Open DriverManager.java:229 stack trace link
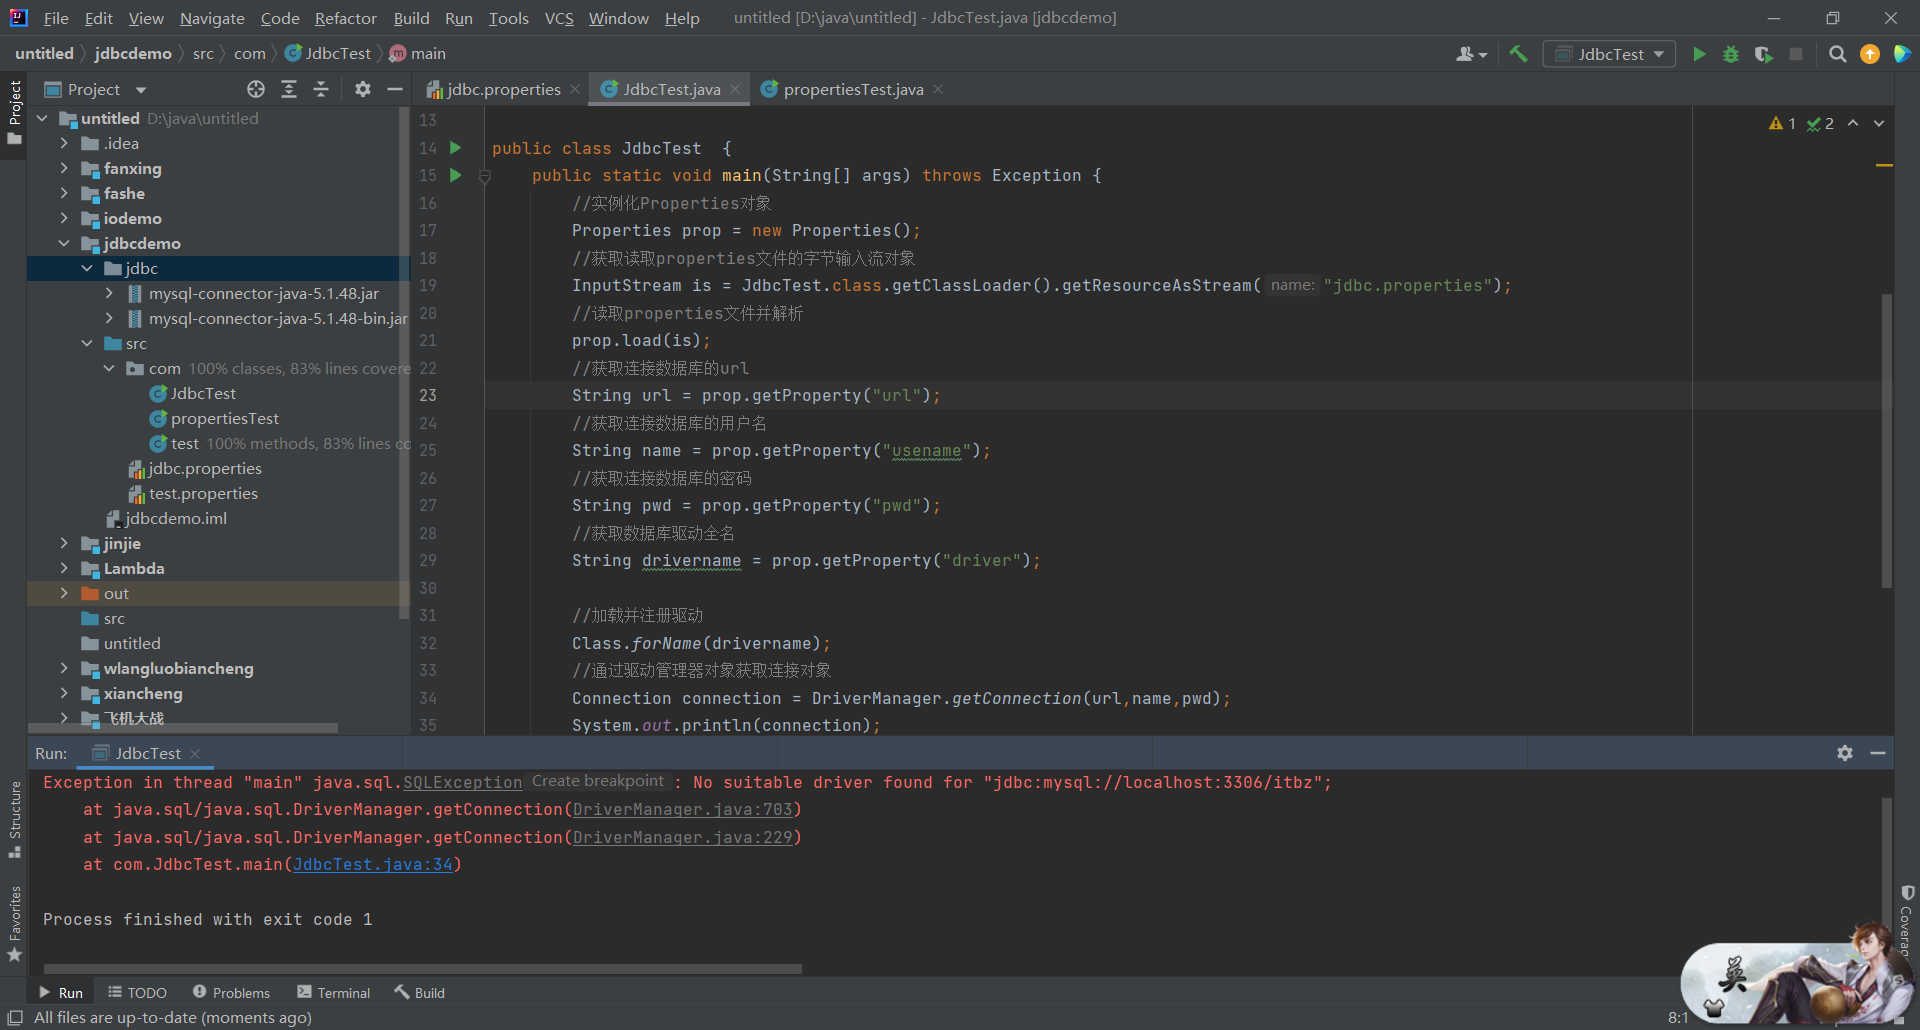Screen dimensions: 1920x1030 (683, 837)
